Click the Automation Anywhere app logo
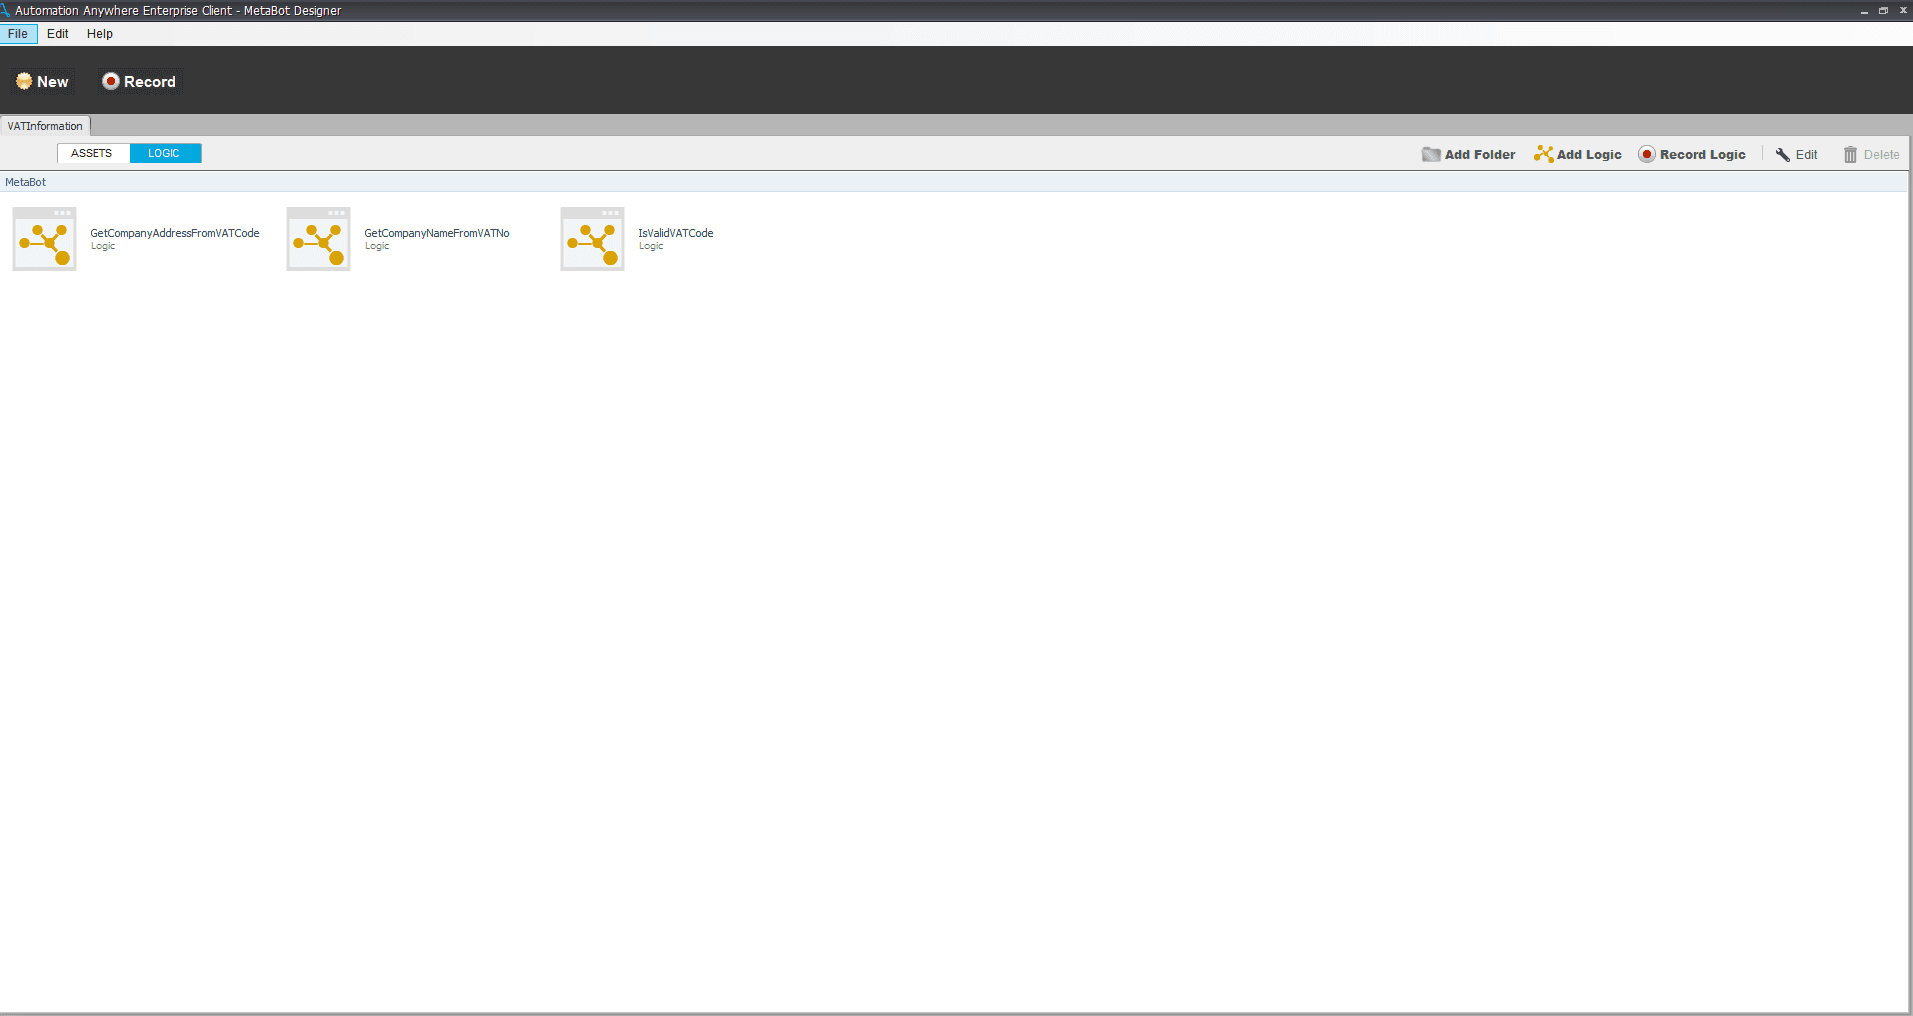Screen dimensions: 1913x1016 5,10
